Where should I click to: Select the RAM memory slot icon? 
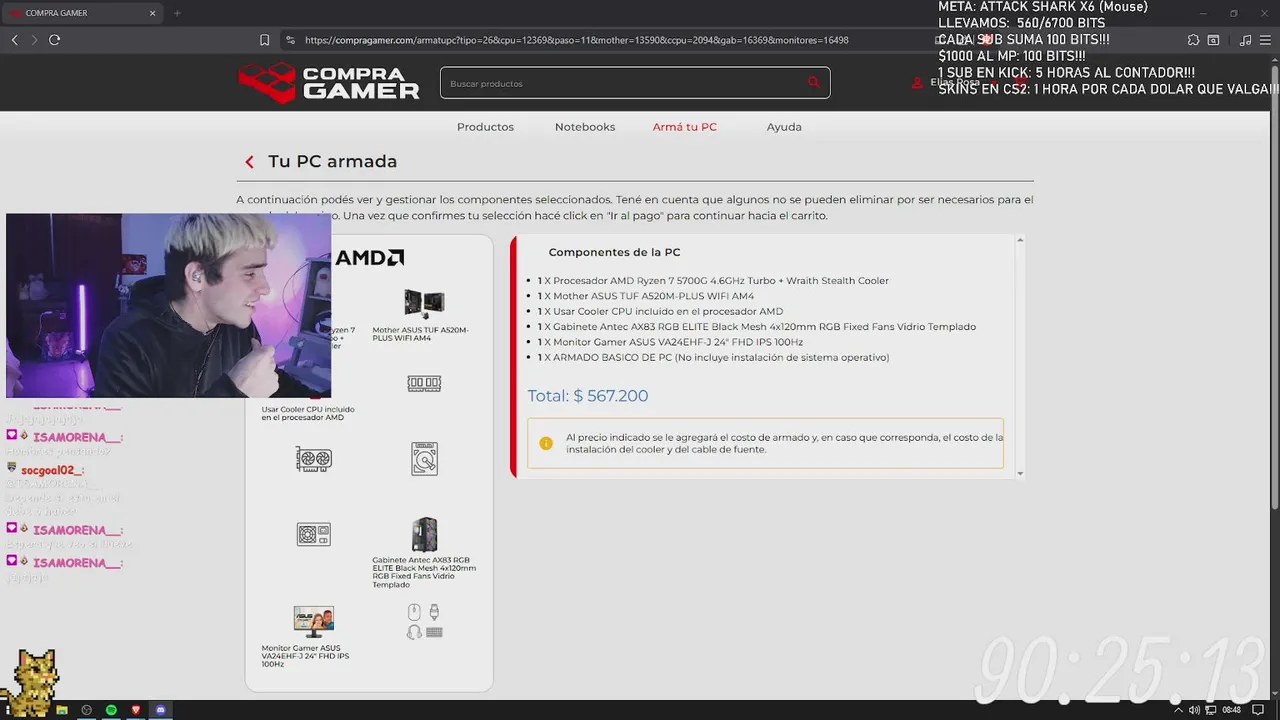(x=424, y=384)
